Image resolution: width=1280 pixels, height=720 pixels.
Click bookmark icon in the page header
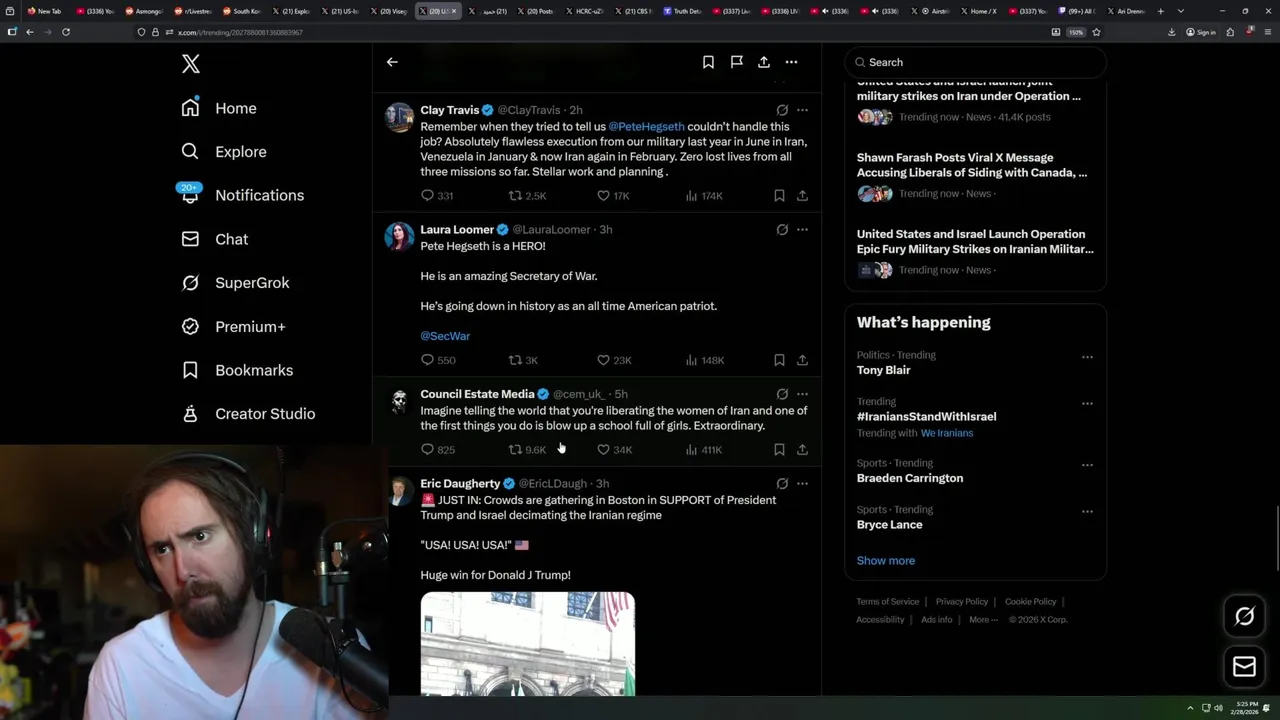[x=708, y=62]
